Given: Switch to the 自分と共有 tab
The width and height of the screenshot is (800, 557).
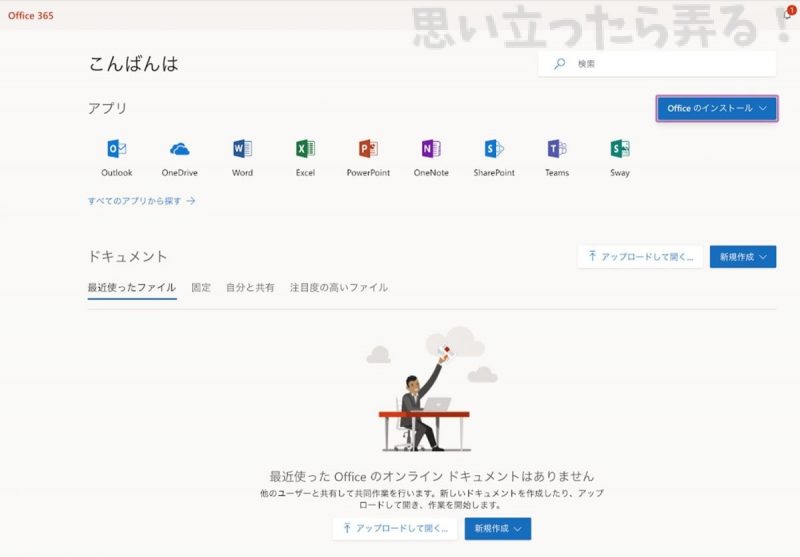Looking at the screenshot, I should pos(250,288).
